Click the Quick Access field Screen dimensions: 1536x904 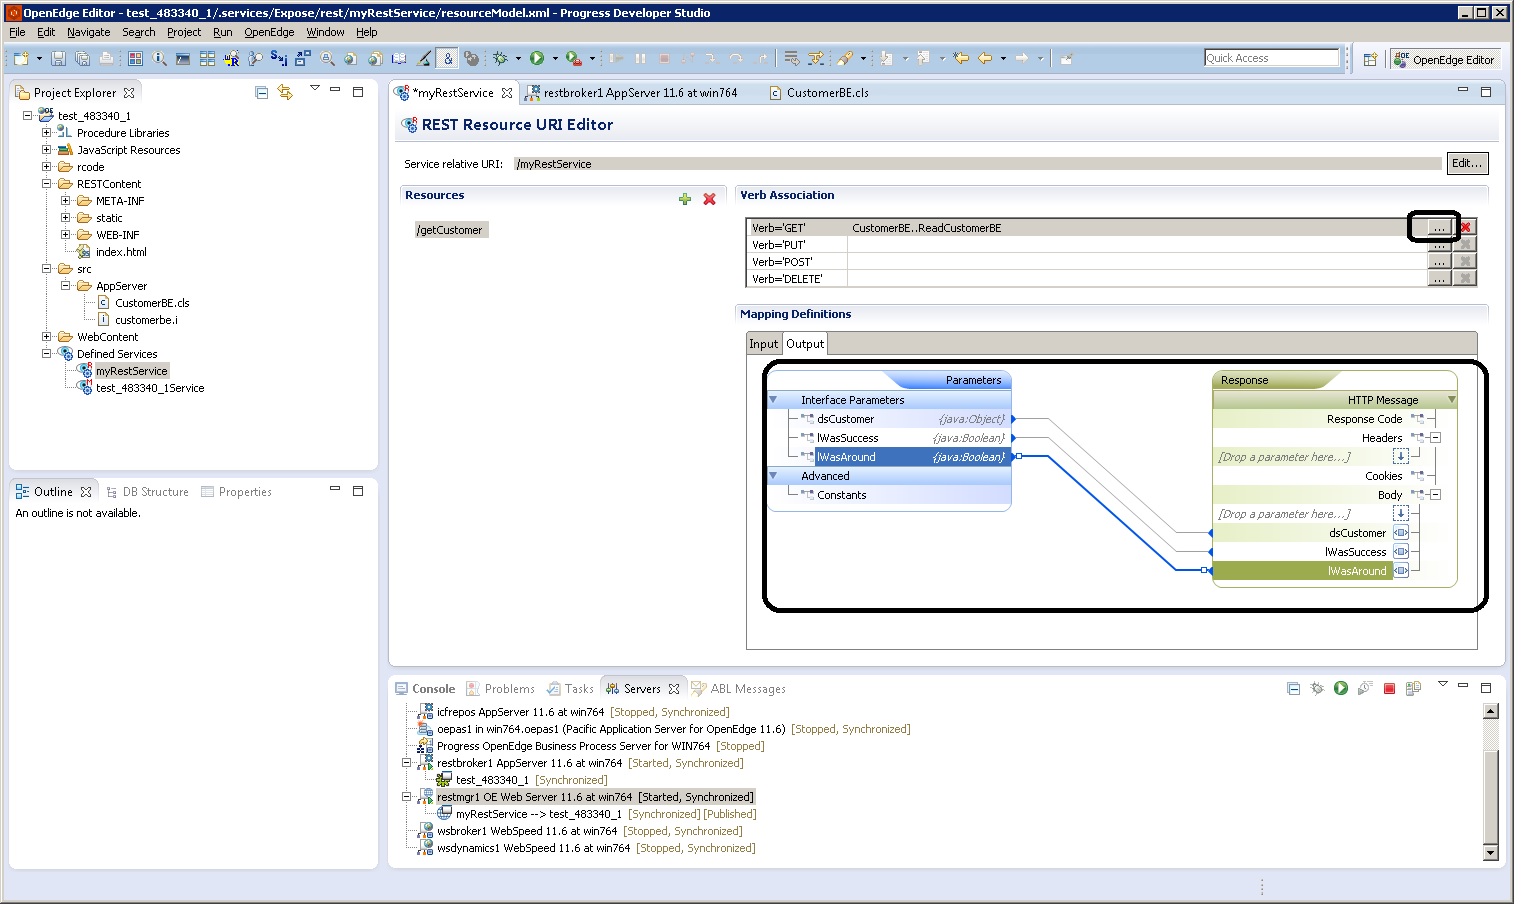click(x=1271, y=58)
